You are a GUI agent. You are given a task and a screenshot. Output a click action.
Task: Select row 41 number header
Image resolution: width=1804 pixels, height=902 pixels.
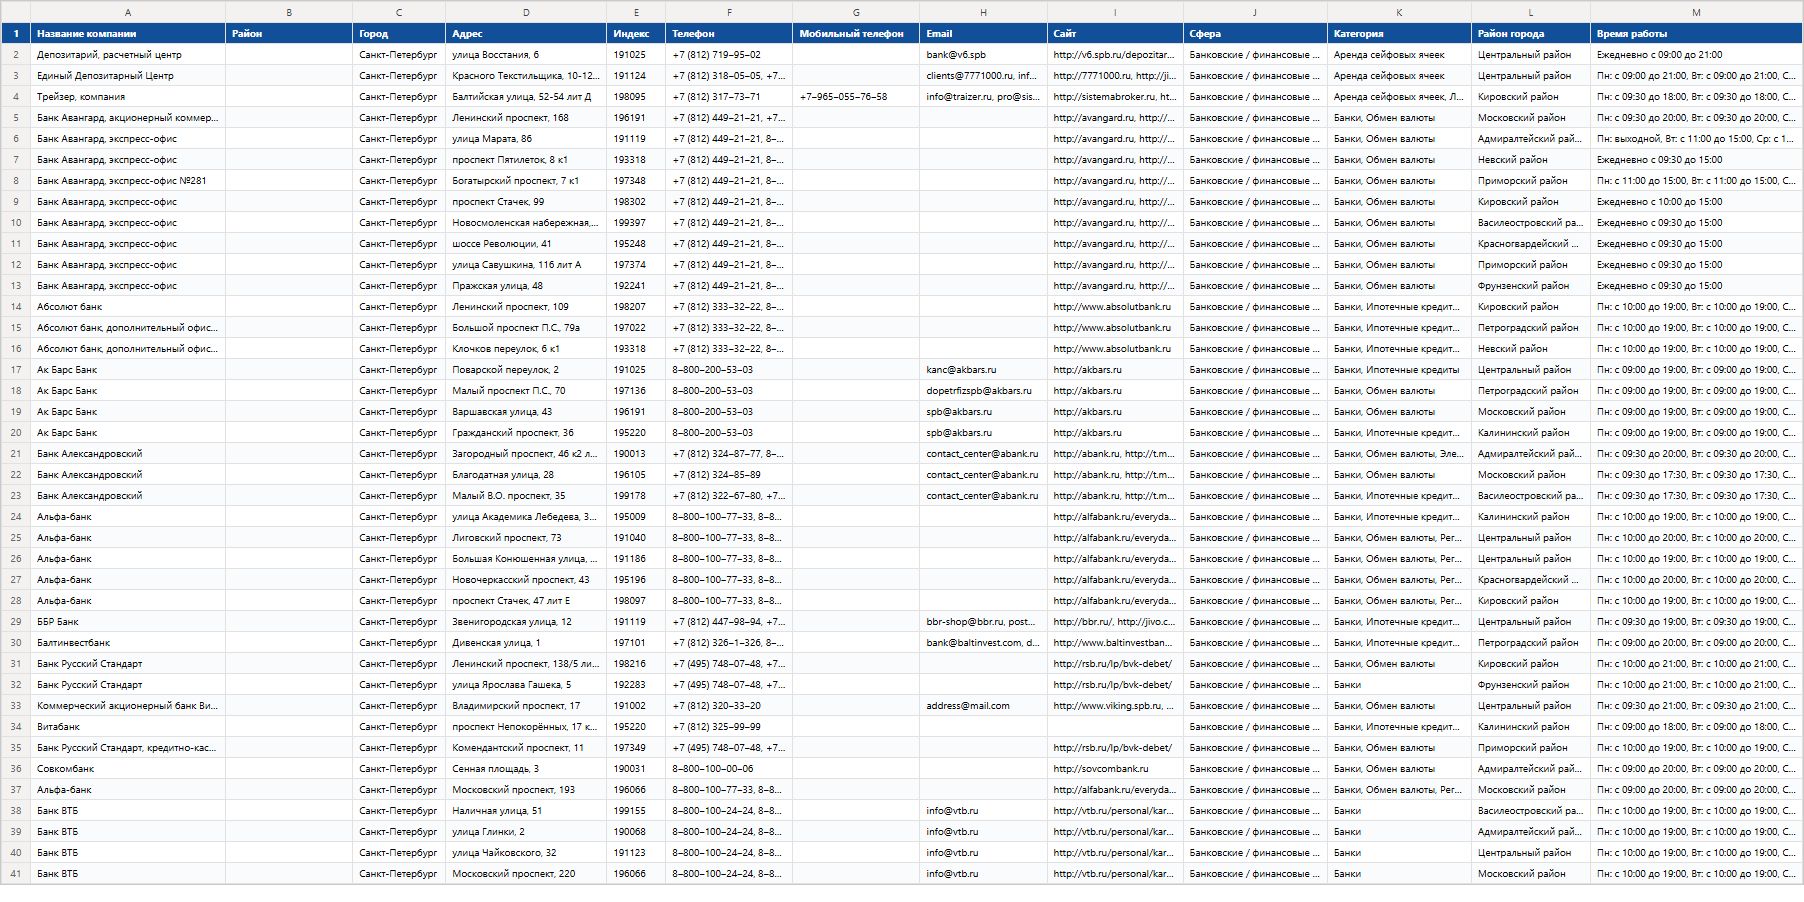(15, 873)
